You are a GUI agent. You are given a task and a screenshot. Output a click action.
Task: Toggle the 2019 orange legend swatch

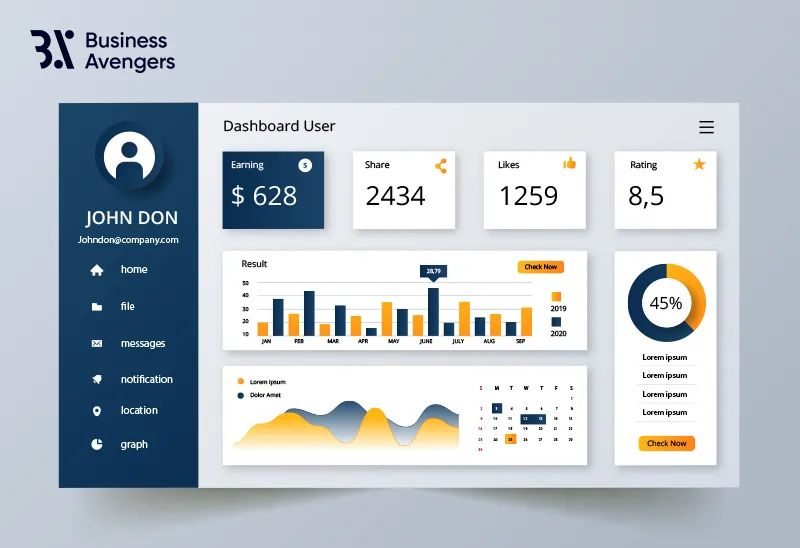point(556,296)
